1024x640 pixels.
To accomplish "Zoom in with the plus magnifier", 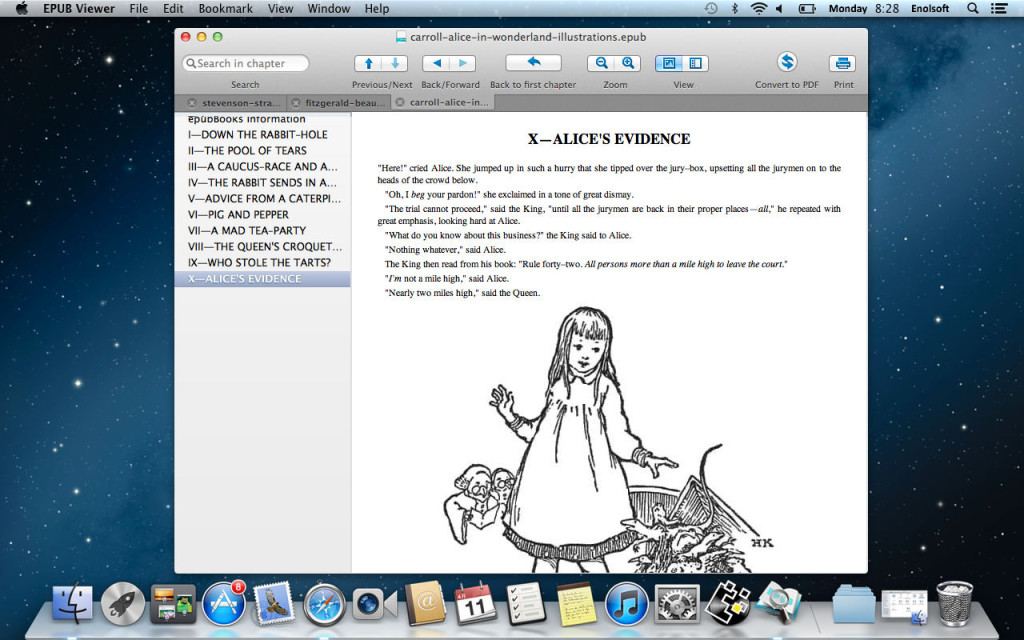I will pyautogui.click(x=628, y=63).
